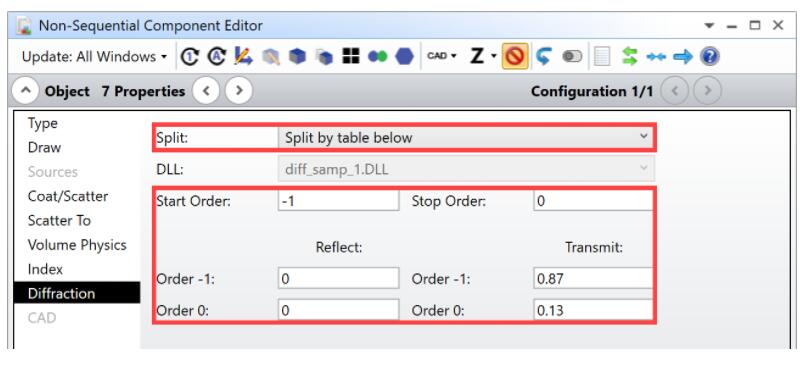Screen dimensions: 808x366
Task: Click the green swap arrows icon
Action: click(630, 56)
